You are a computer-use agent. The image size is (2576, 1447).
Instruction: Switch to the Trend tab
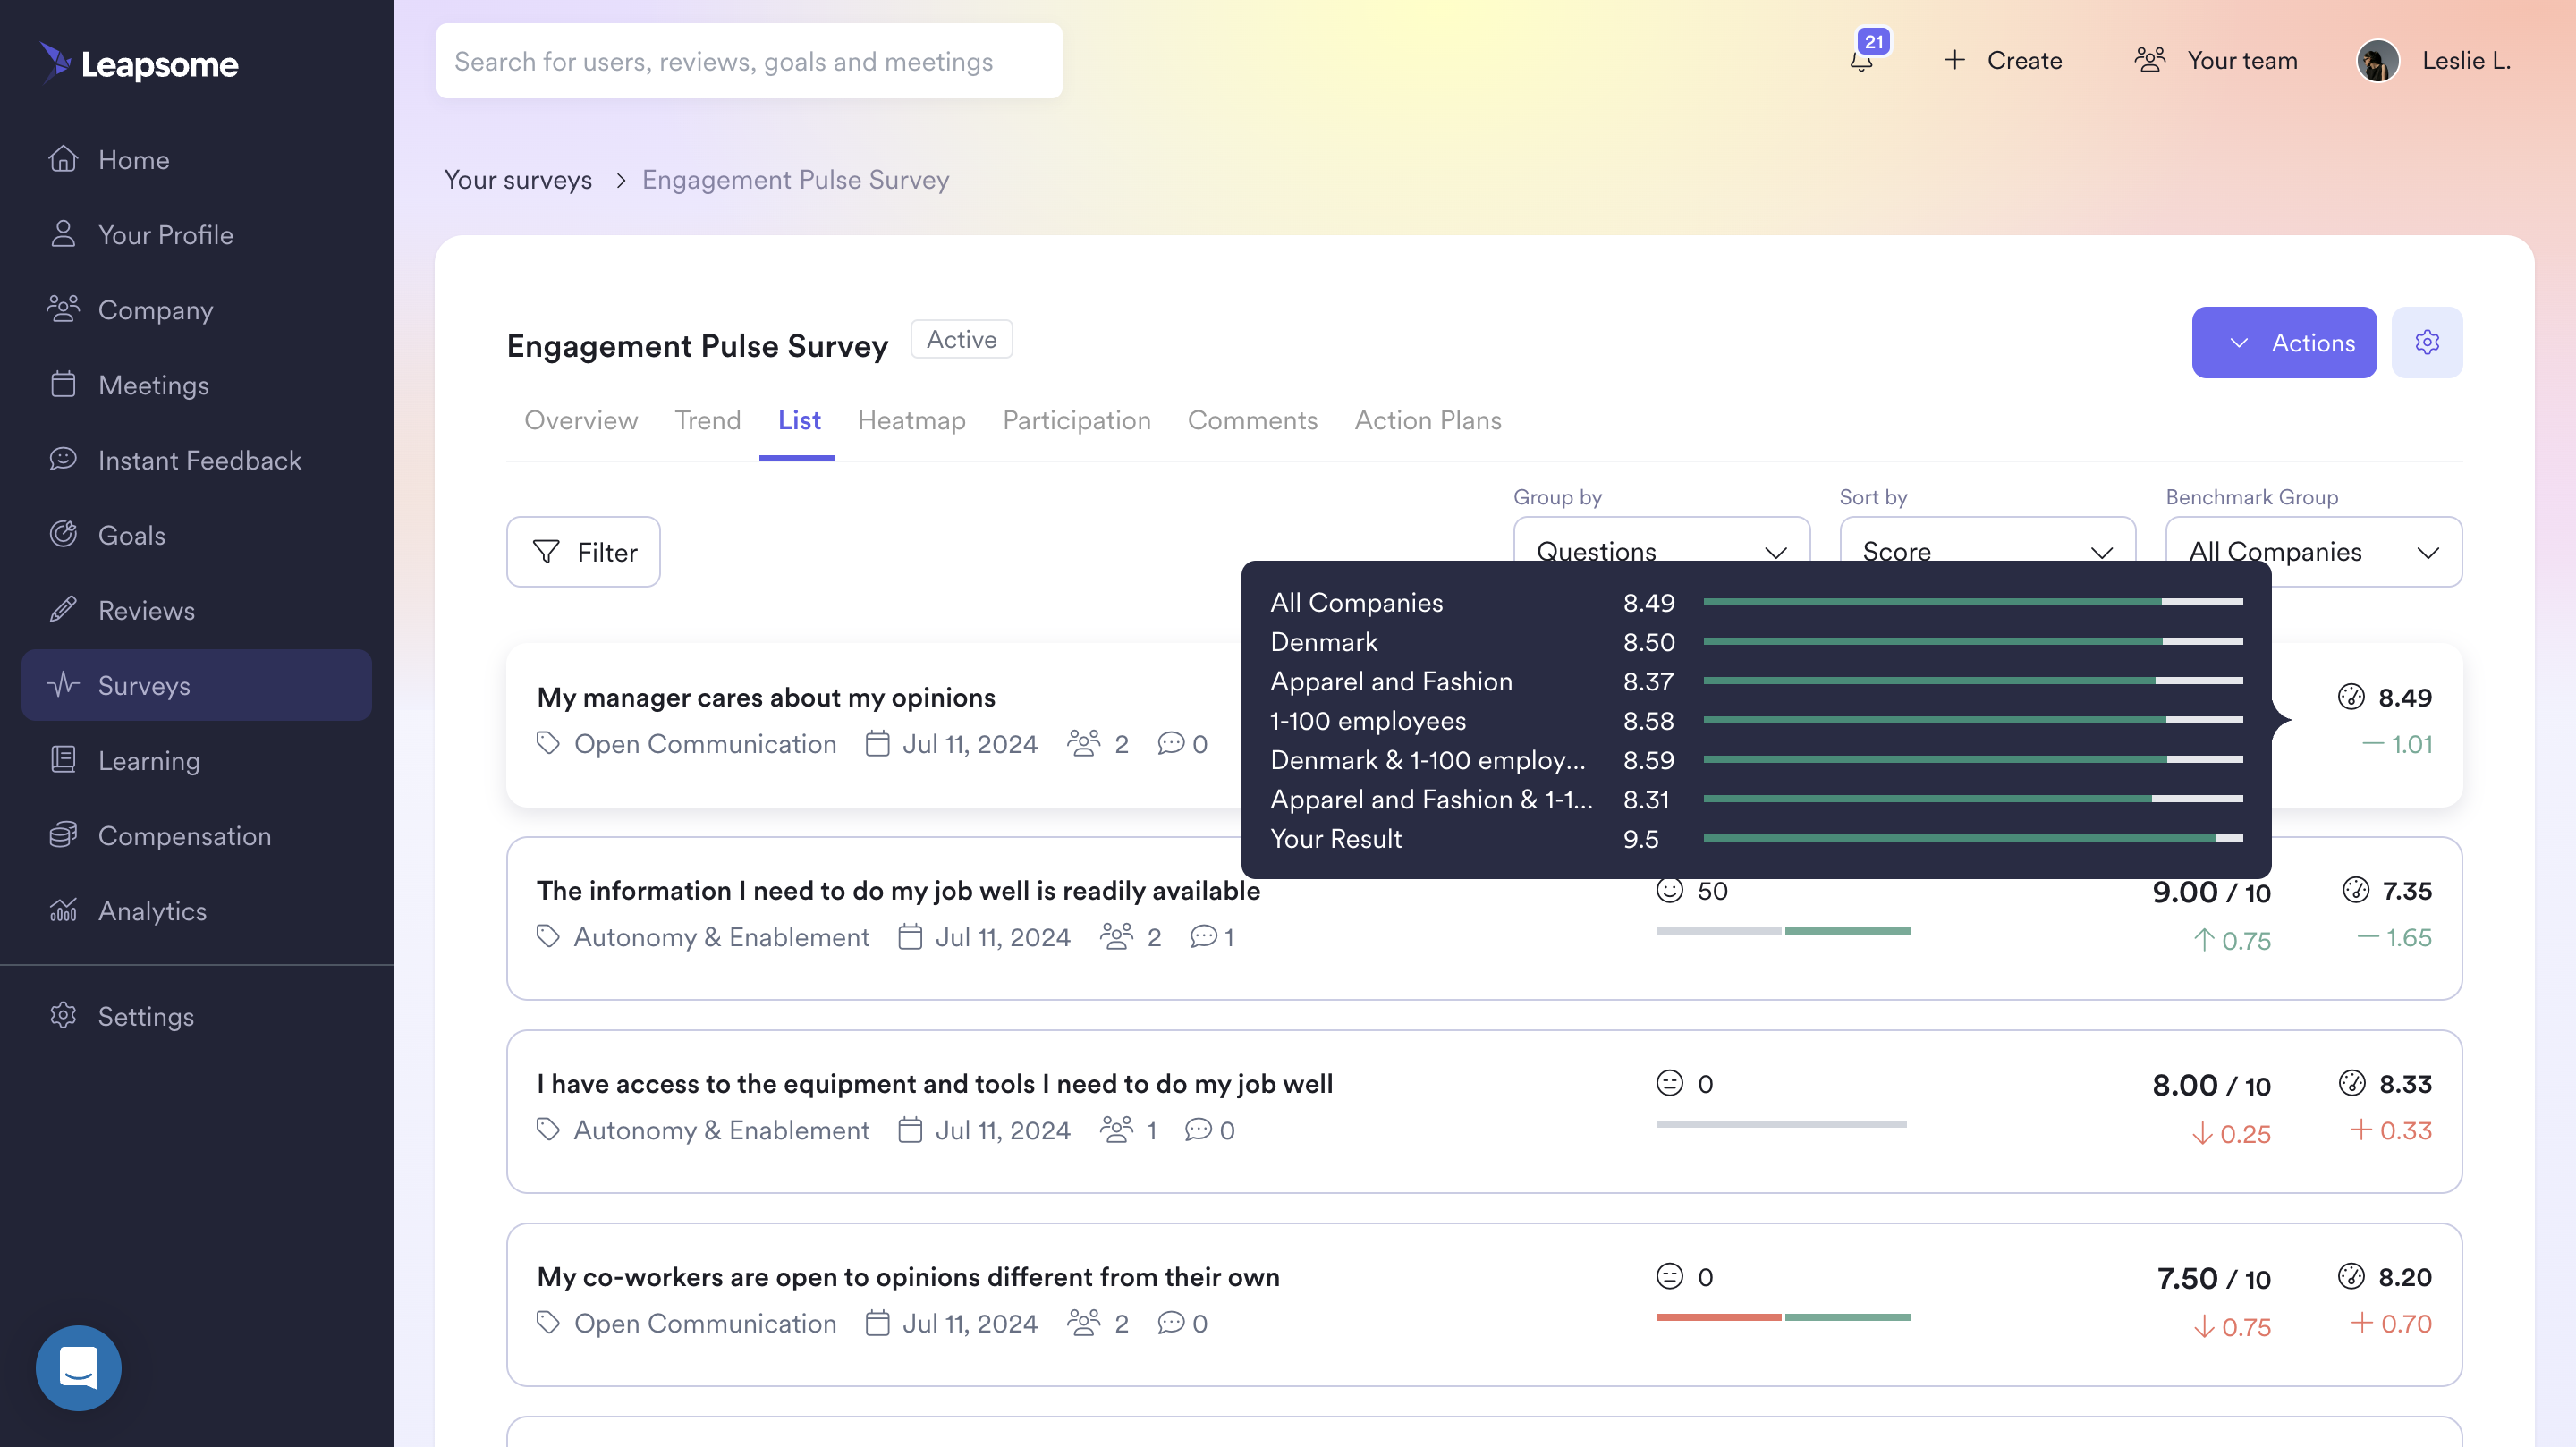707,420
